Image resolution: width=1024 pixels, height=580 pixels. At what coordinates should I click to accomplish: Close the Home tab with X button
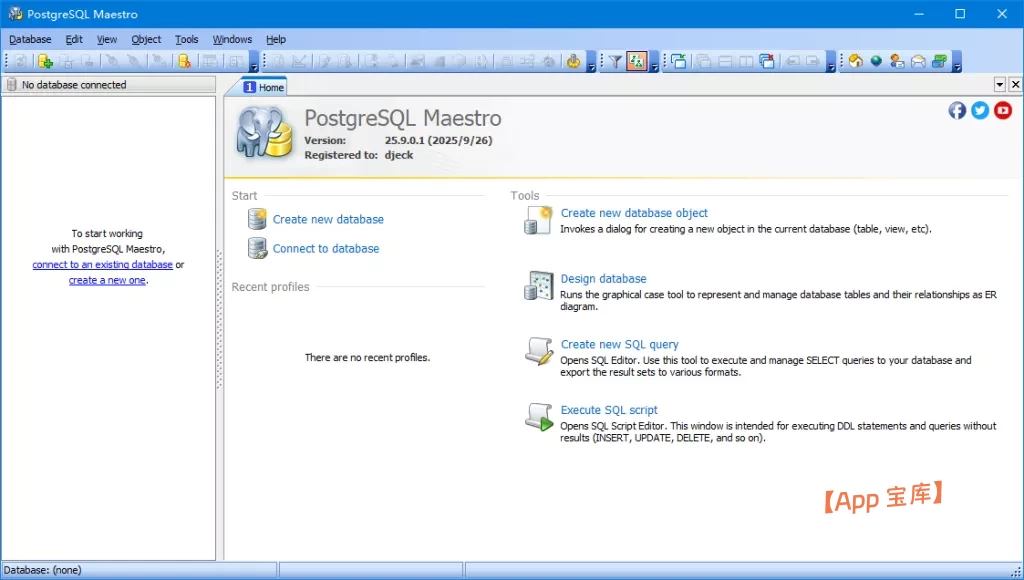[x=1015, y=85]
